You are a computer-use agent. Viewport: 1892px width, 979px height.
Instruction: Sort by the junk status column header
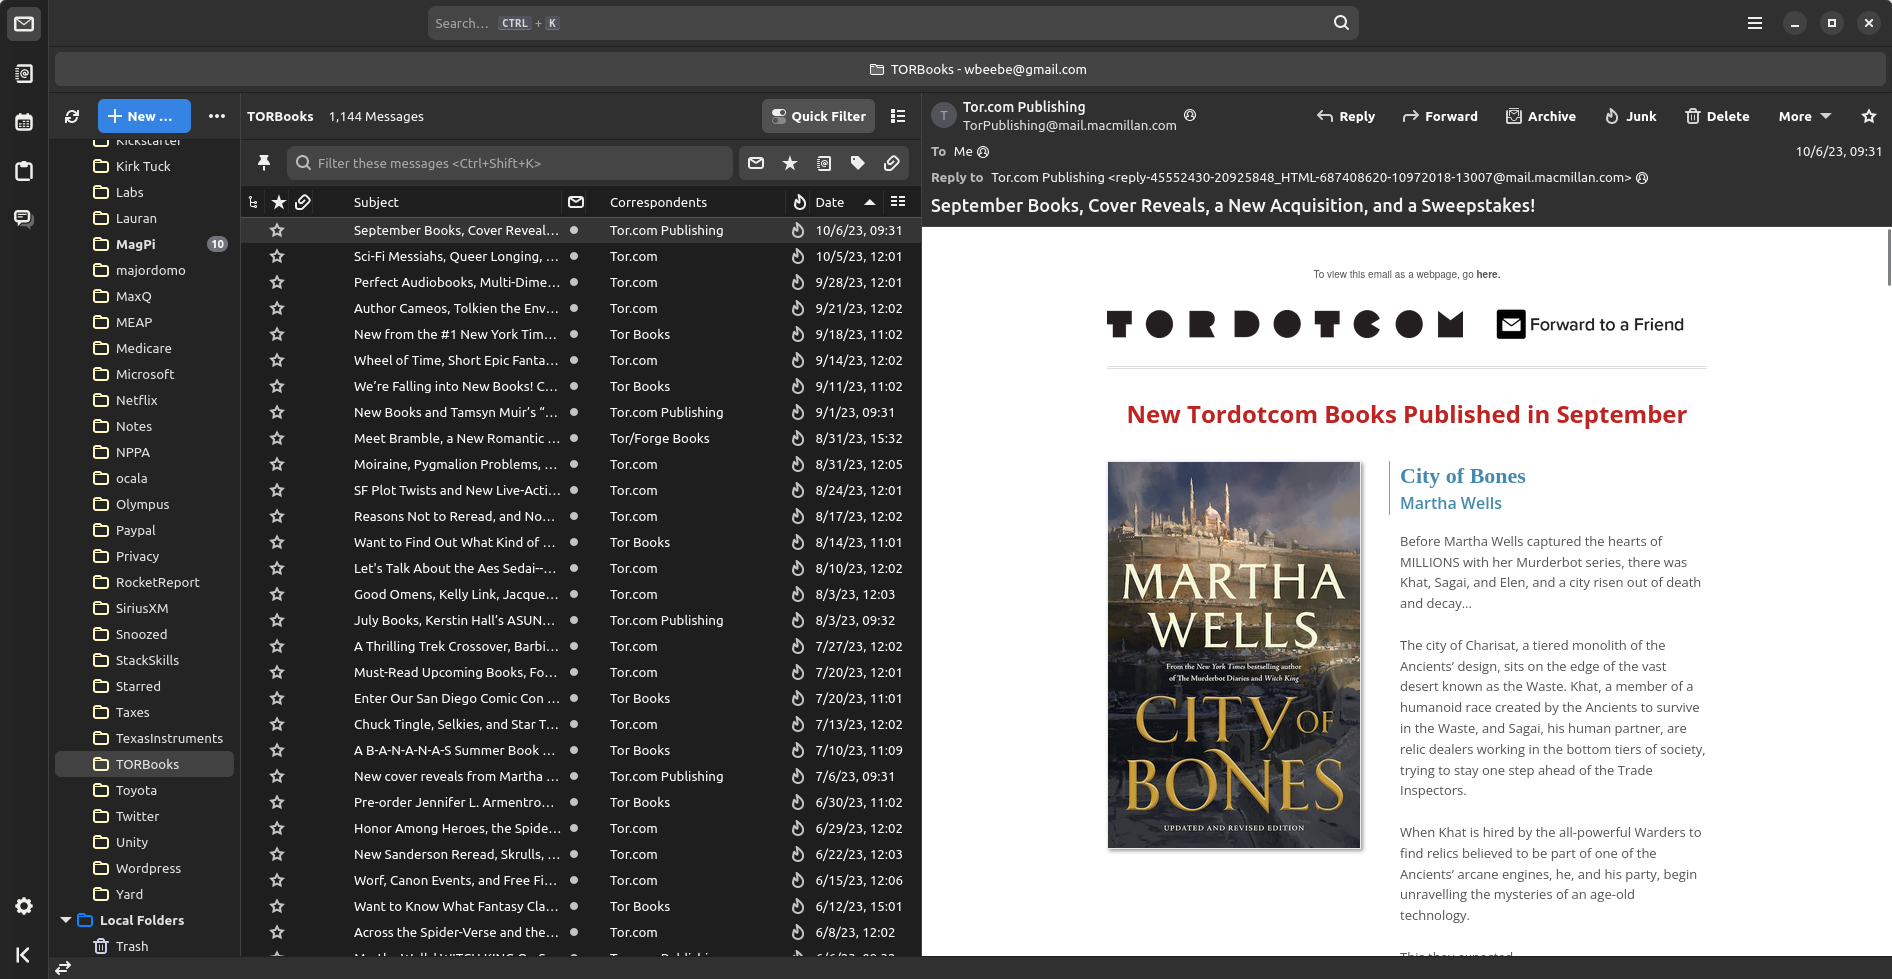tap(800, 202)
